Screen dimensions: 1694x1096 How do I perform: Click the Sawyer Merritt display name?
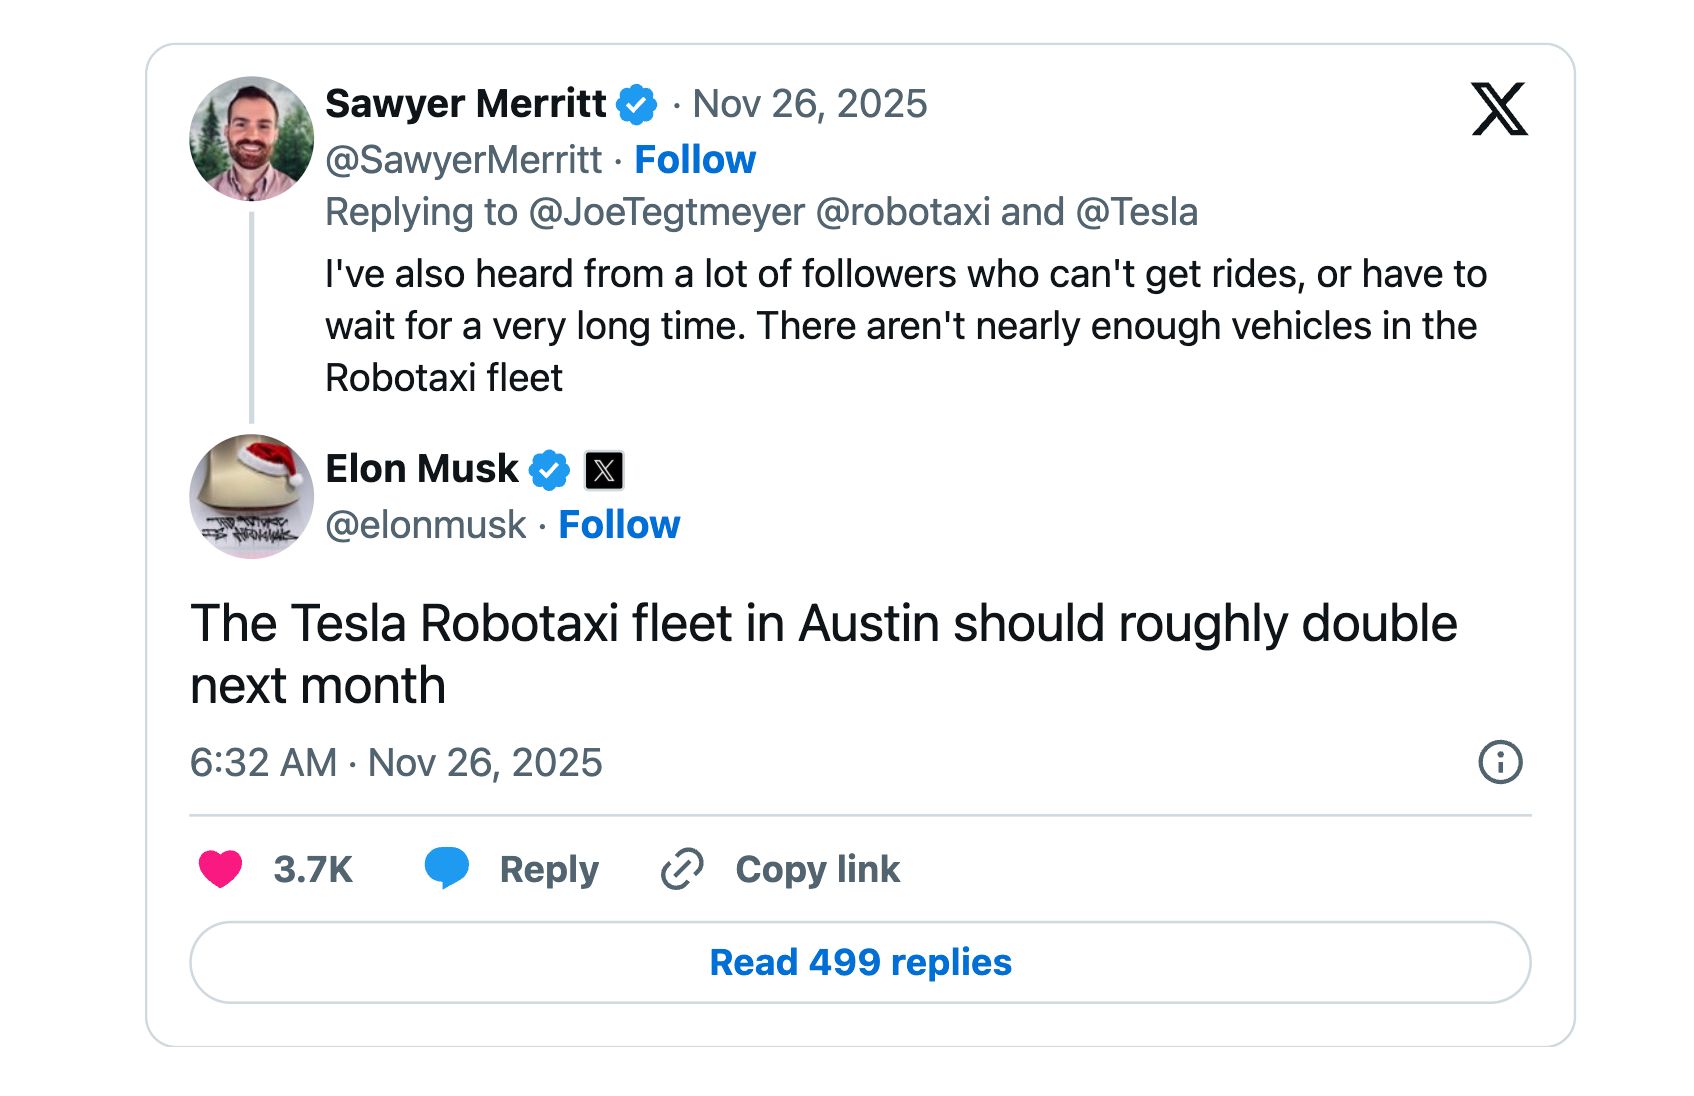[466, 104]
